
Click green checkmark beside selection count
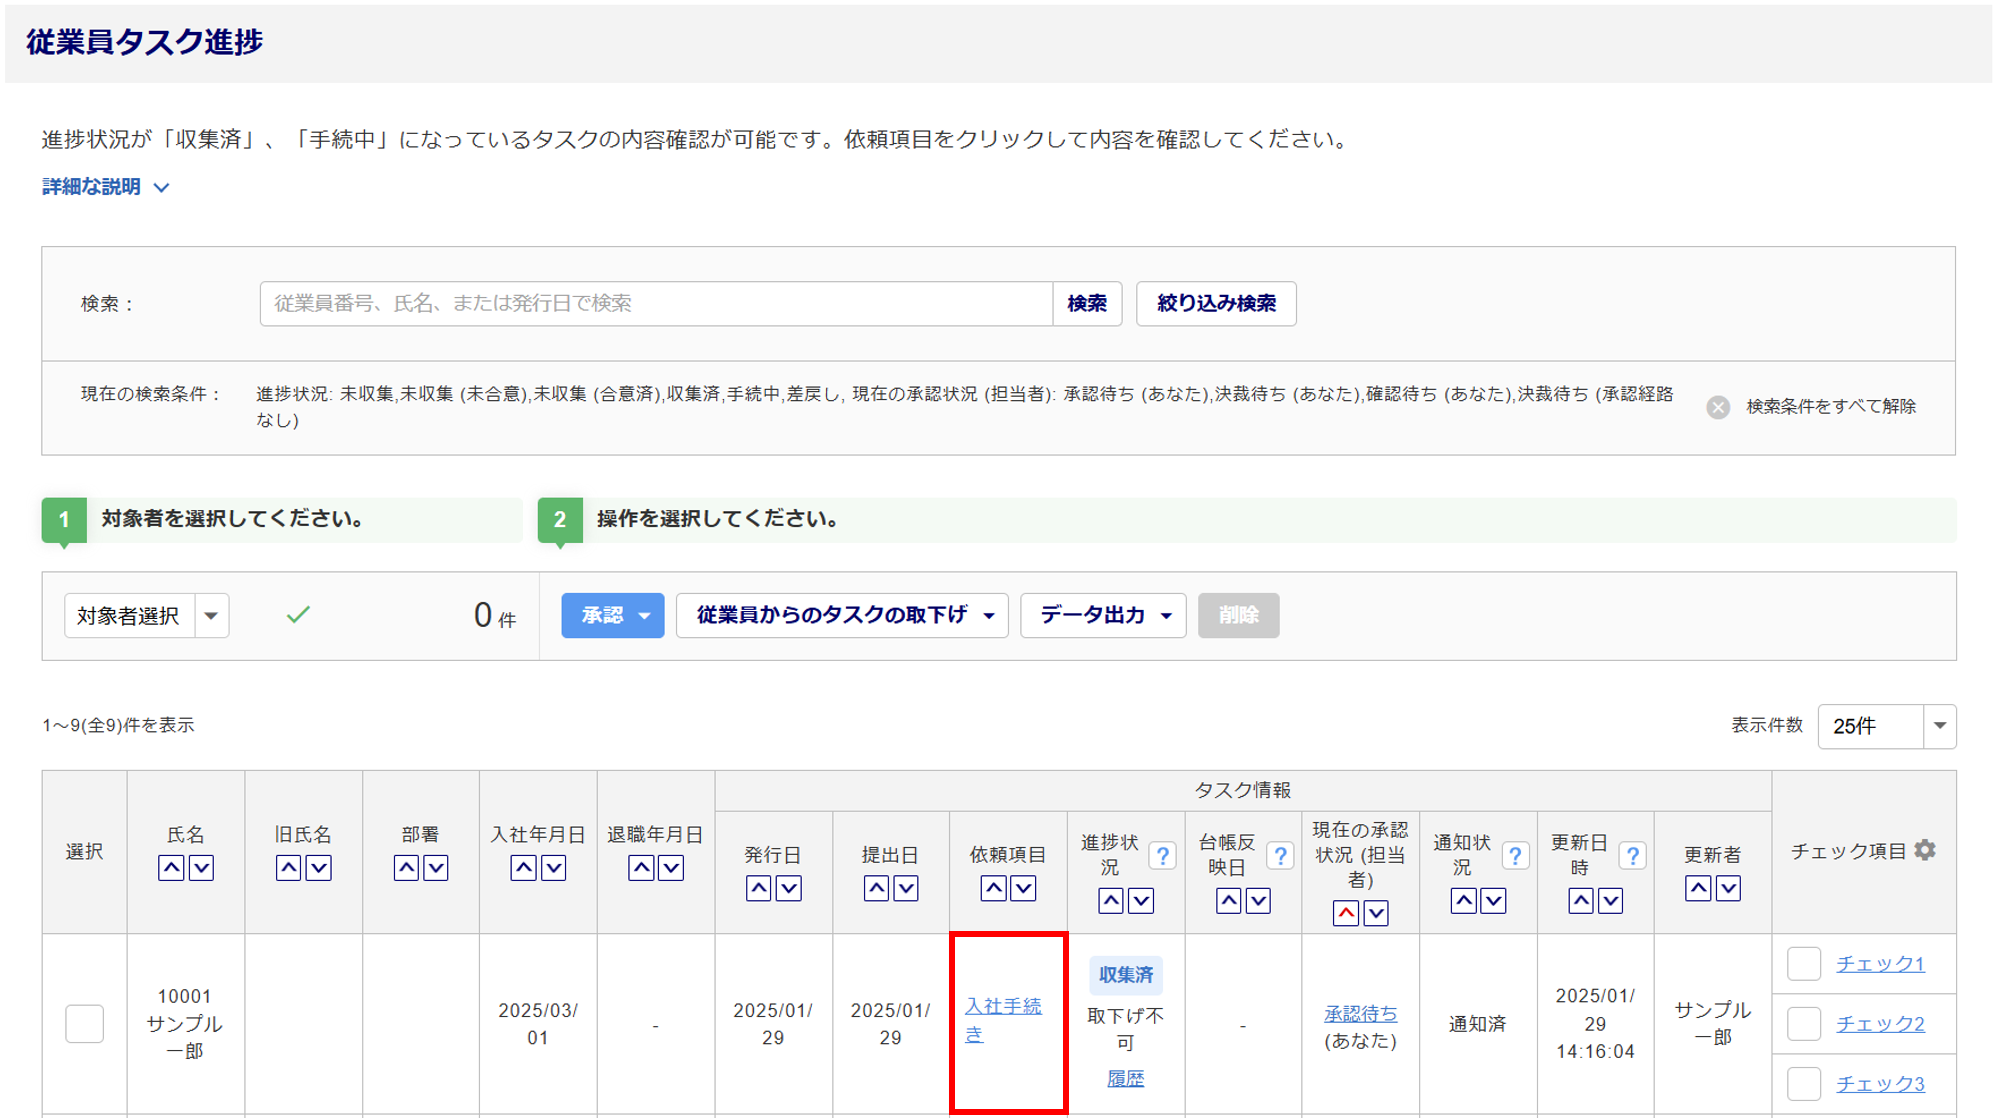298,615
